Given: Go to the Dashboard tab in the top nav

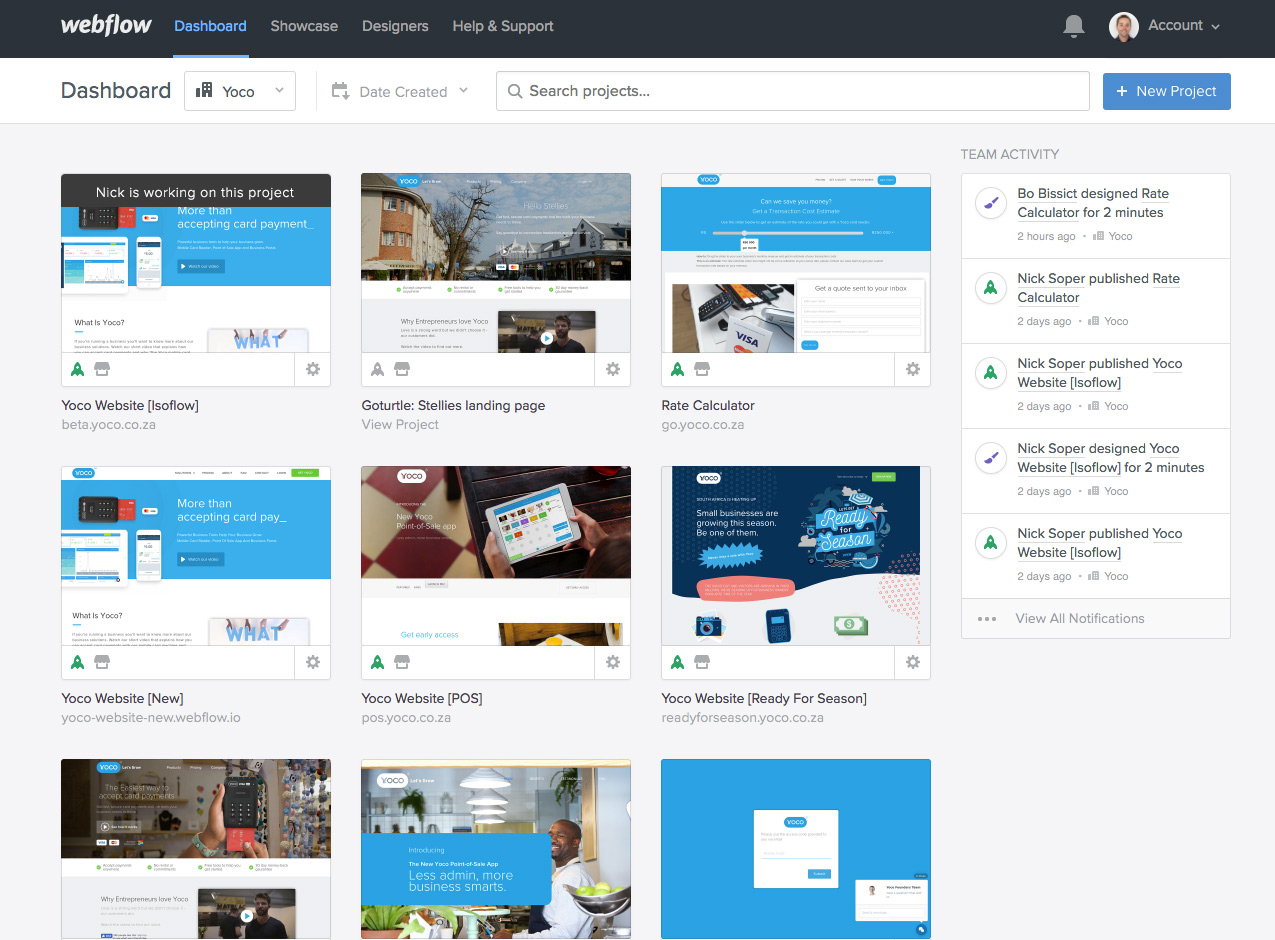Looking at the screenshot, I should (x=210, y=26).
